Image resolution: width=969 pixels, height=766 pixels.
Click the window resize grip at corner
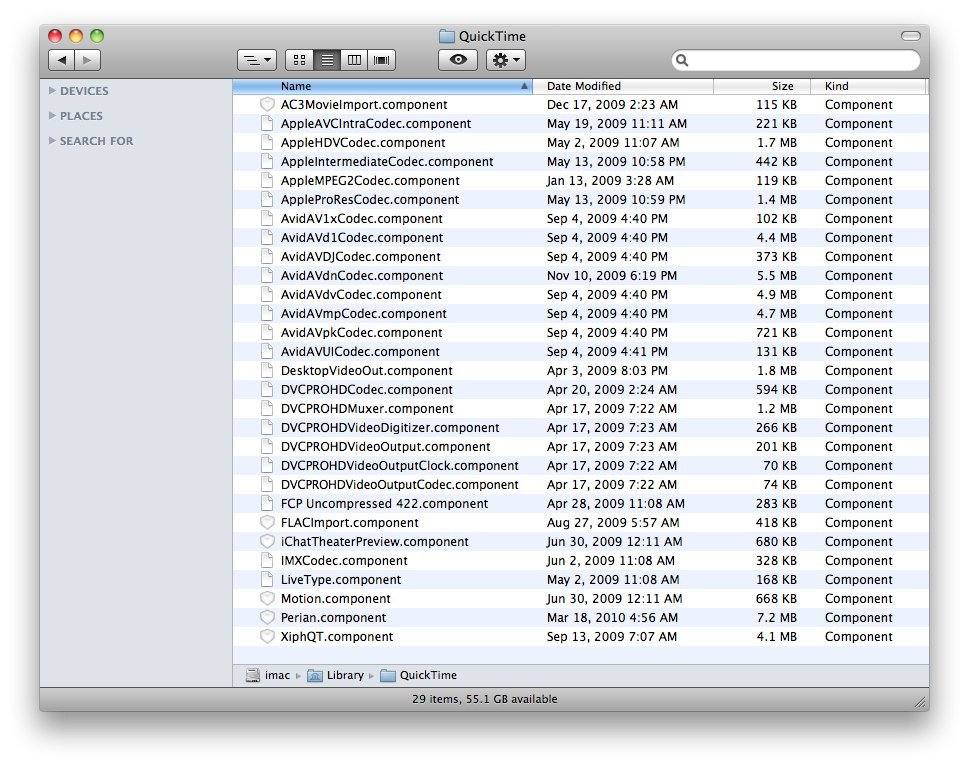tap(920, 702)
